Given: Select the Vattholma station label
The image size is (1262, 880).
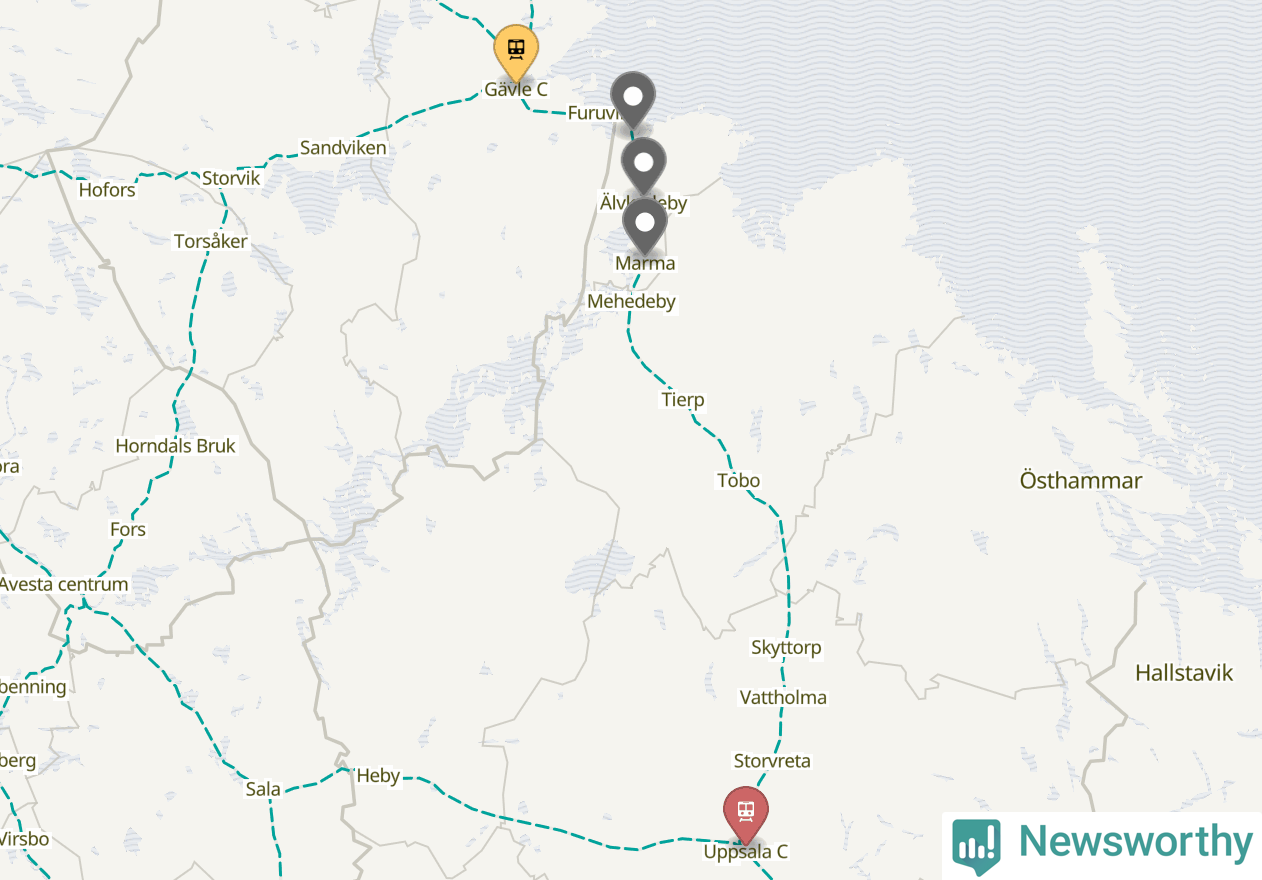Looking at the screenshot, I should (x=783, y=697).
